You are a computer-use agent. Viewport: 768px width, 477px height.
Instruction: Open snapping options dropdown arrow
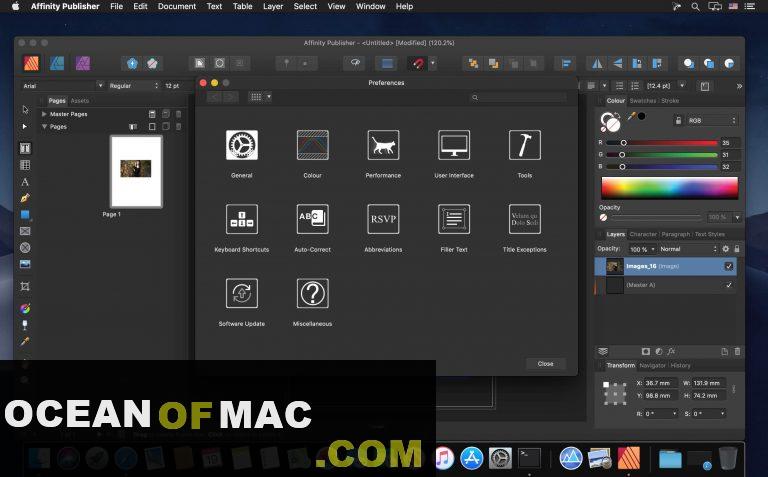(x=432, y=63)
